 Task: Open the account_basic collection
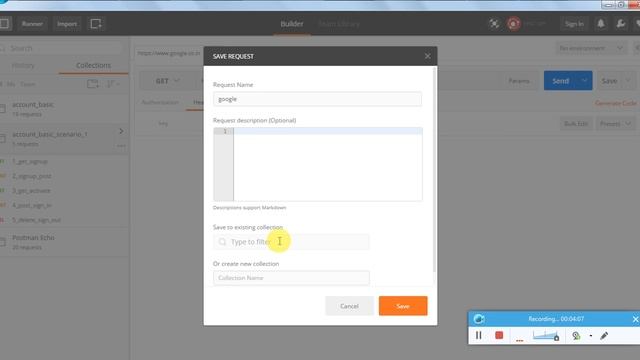64,109
